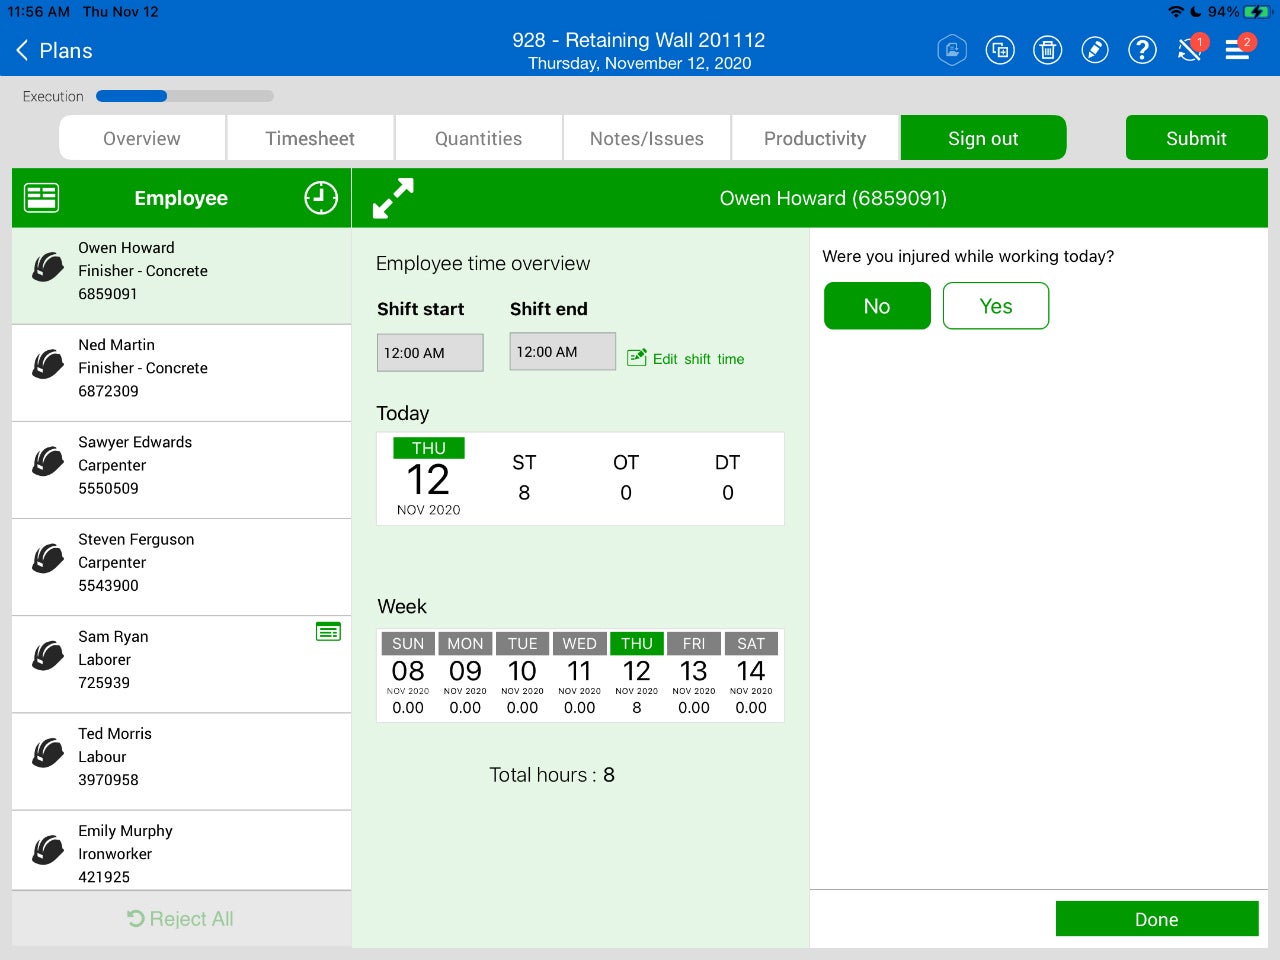Click the clock icon in Employee header
The height and width of the screenshot is (960, 1280).
321,198
